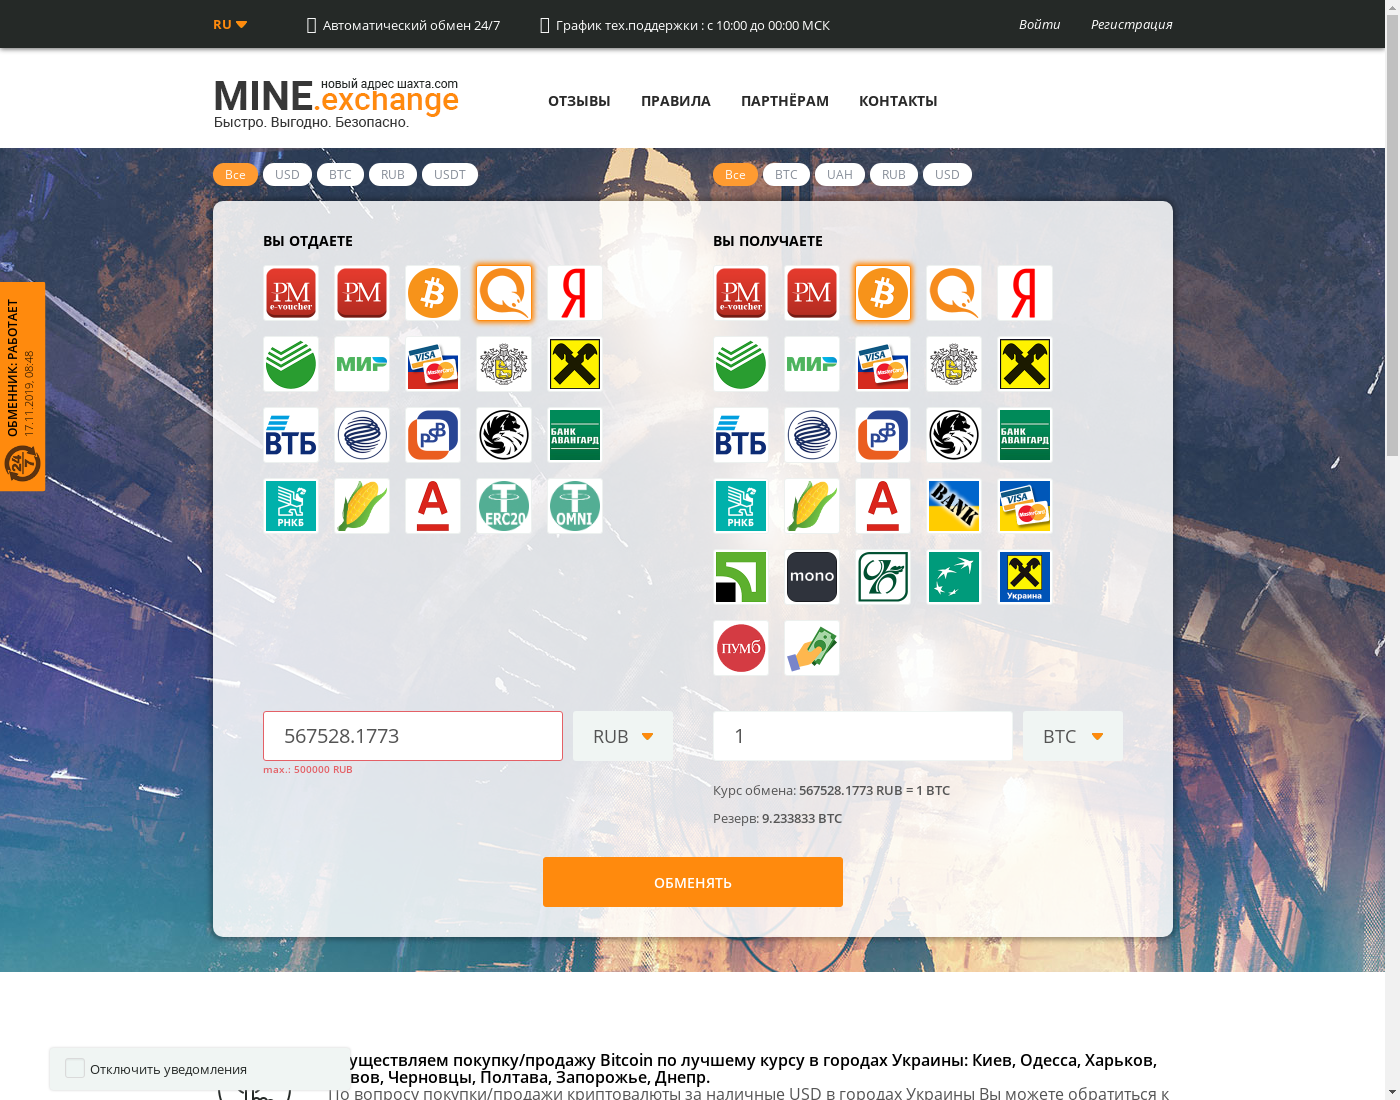The image size is (1400, 1100).
Task: Open the ОТЗЫВЫ menu item
Action: point(579,101)
